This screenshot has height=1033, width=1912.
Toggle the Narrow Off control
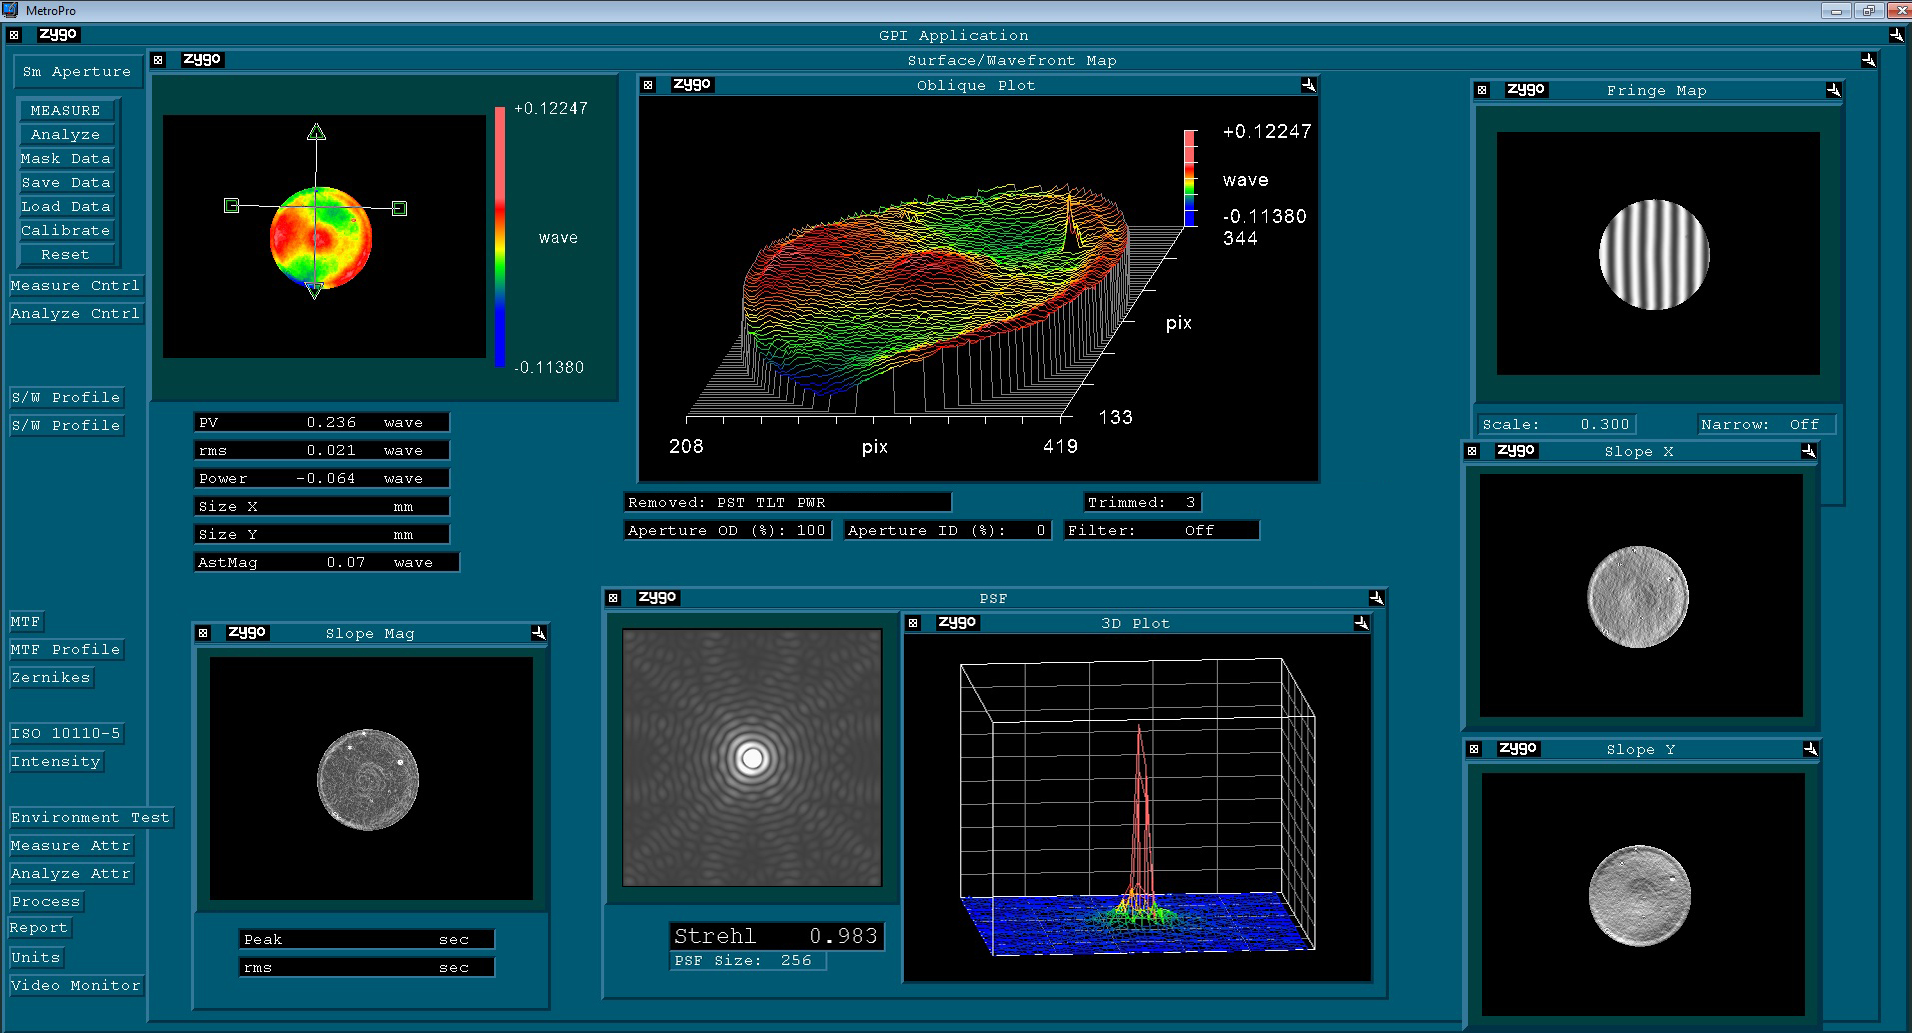tap(1765, 424)
